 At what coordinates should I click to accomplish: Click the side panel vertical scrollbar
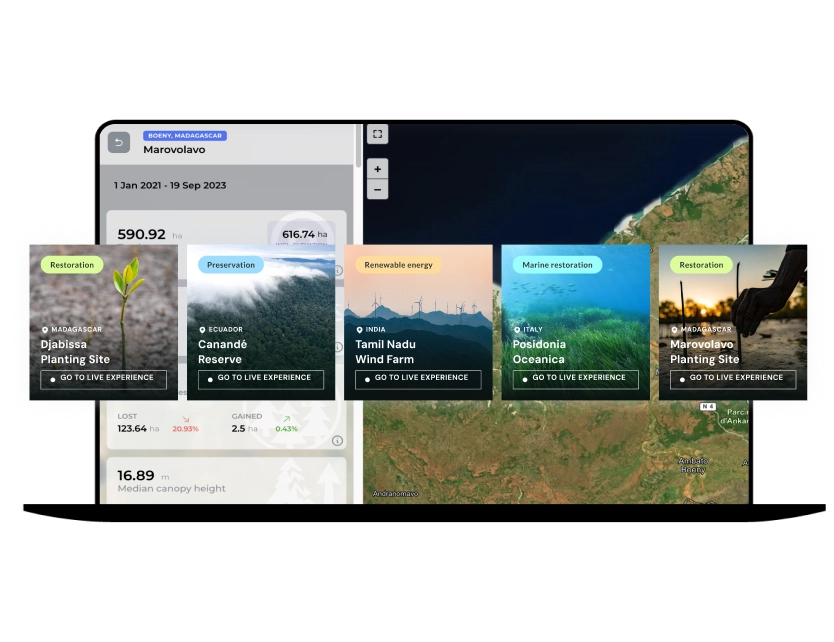(359, 146)
